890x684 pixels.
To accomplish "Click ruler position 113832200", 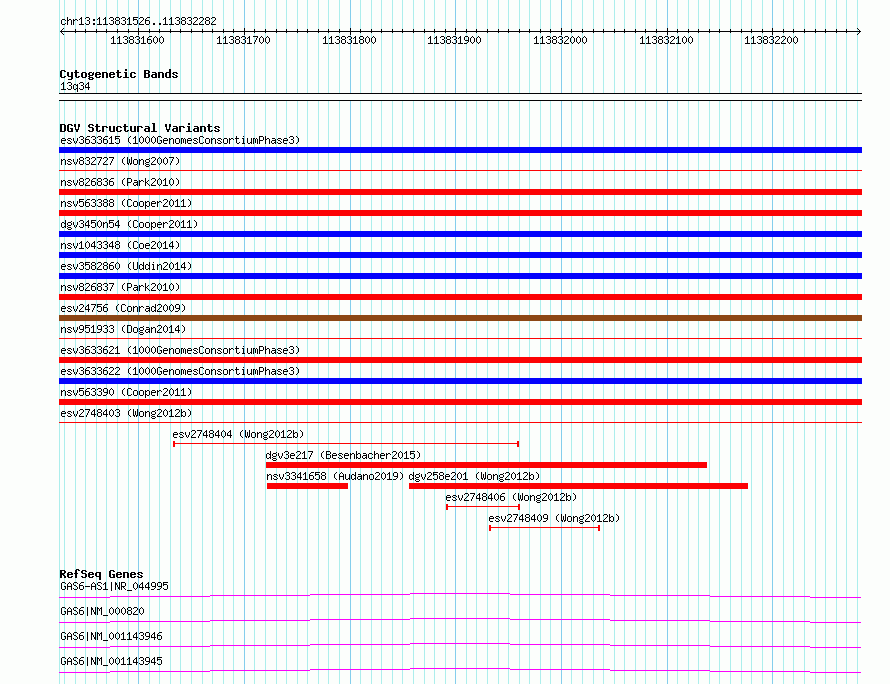I will click(x=771, y=40).
